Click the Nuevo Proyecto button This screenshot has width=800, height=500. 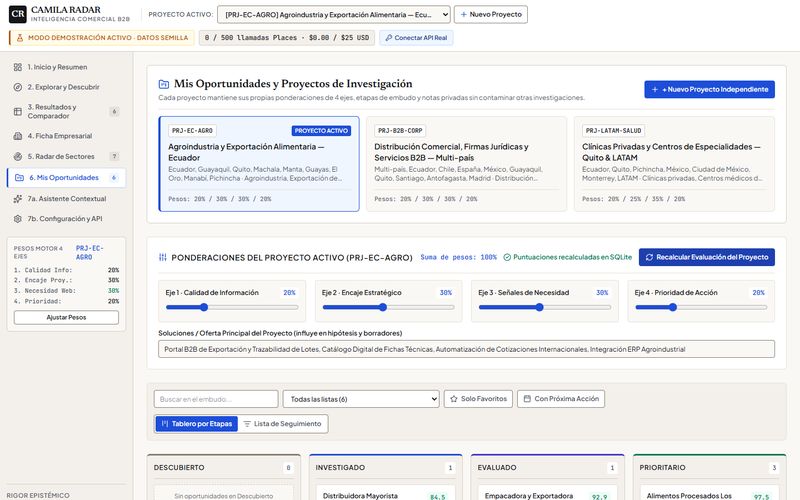coord(491,15)
